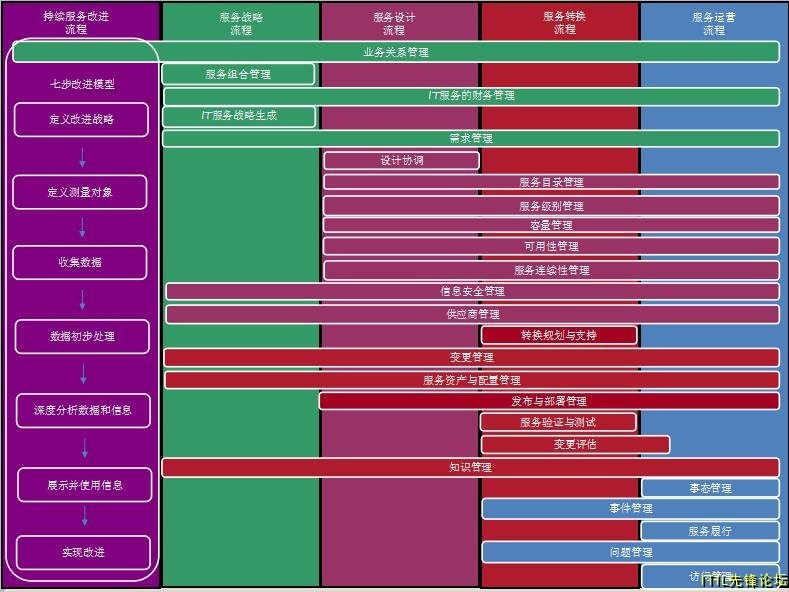Click the 变更管理 bar
789x592 pixels.
point(471,357)
